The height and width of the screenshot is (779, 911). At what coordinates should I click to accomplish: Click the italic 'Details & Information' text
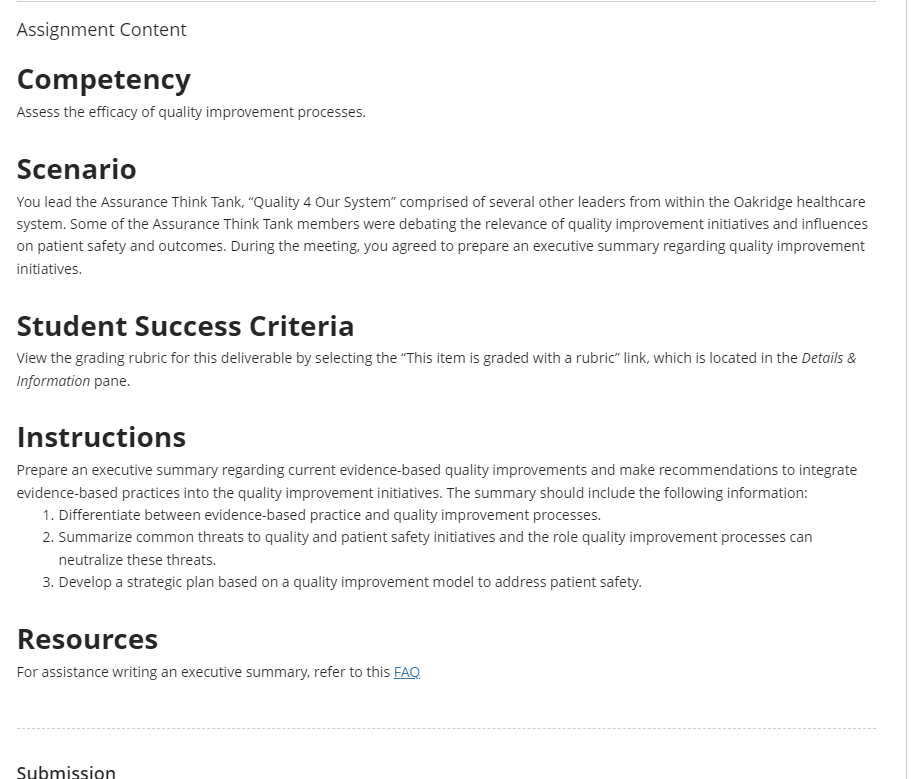(x=436, y=369)
